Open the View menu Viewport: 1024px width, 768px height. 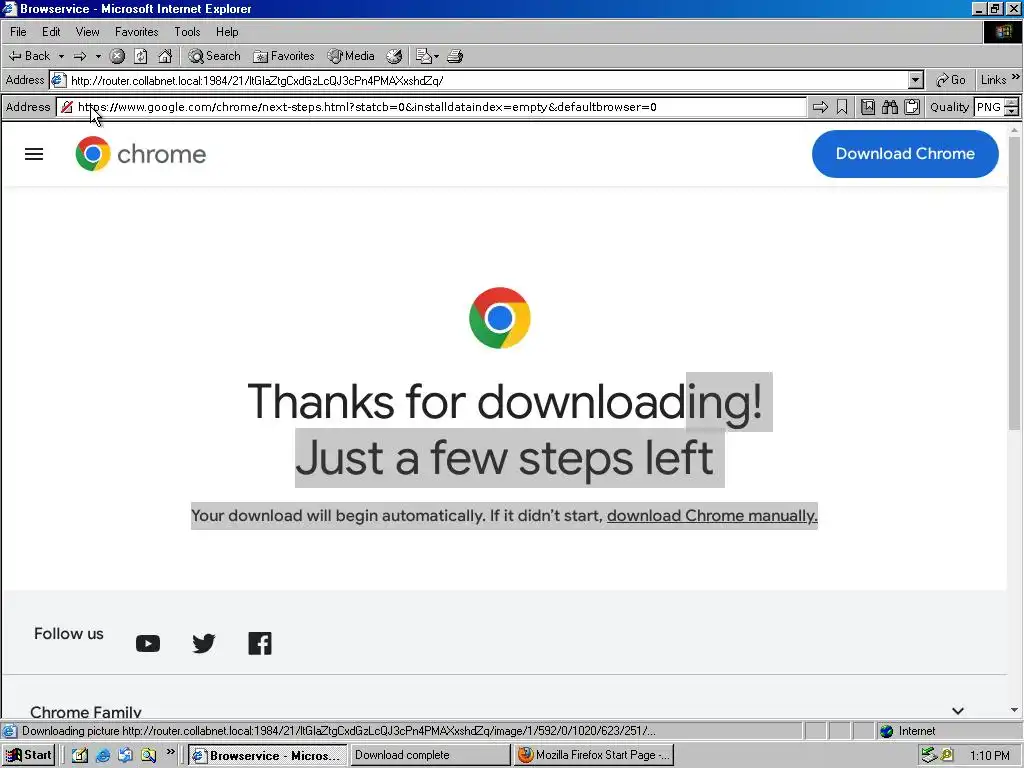[88, 31]
